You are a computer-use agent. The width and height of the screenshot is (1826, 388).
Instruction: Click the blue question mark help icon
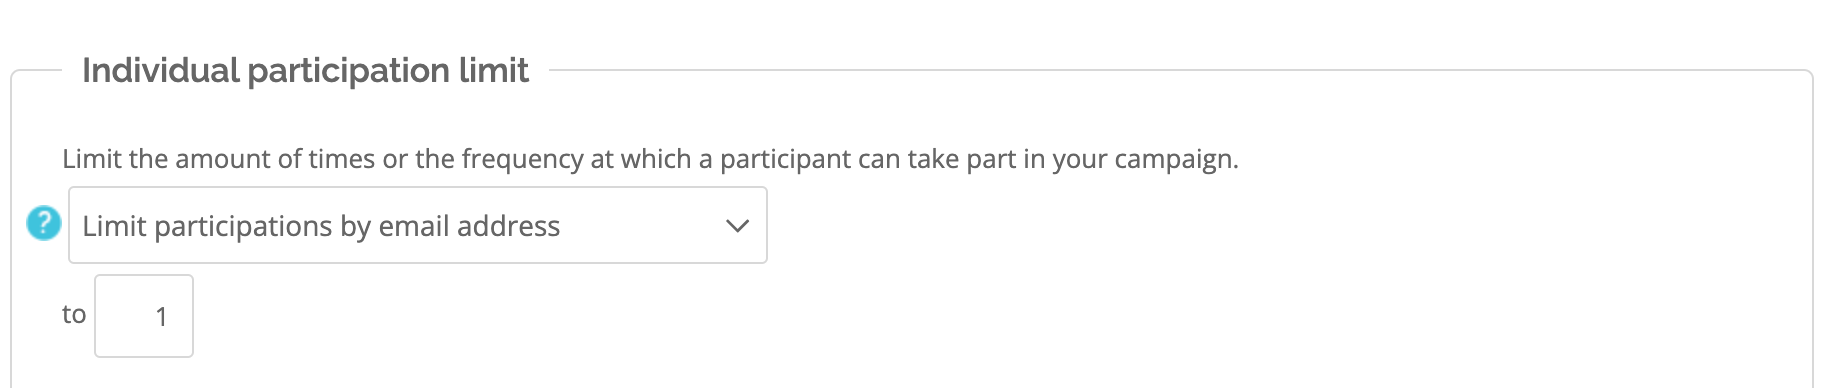click(44, 223)
